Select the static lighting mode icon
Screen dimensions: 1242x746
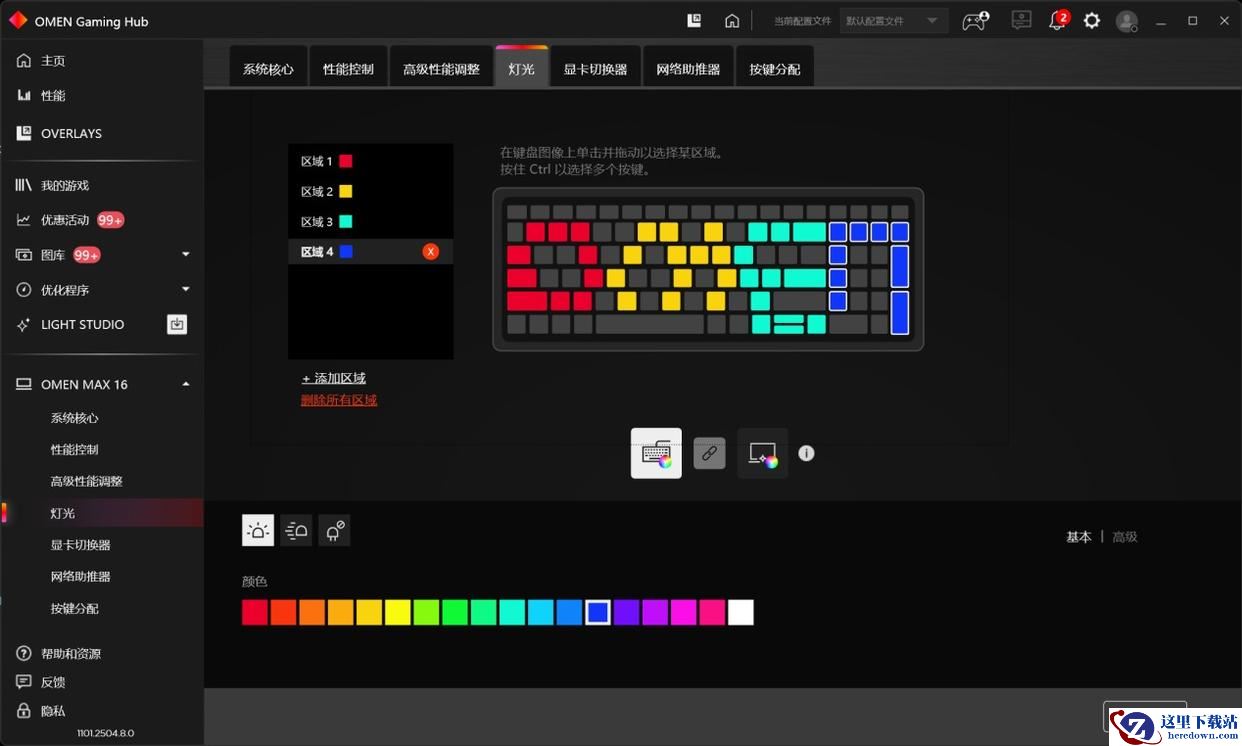[258, 530]
